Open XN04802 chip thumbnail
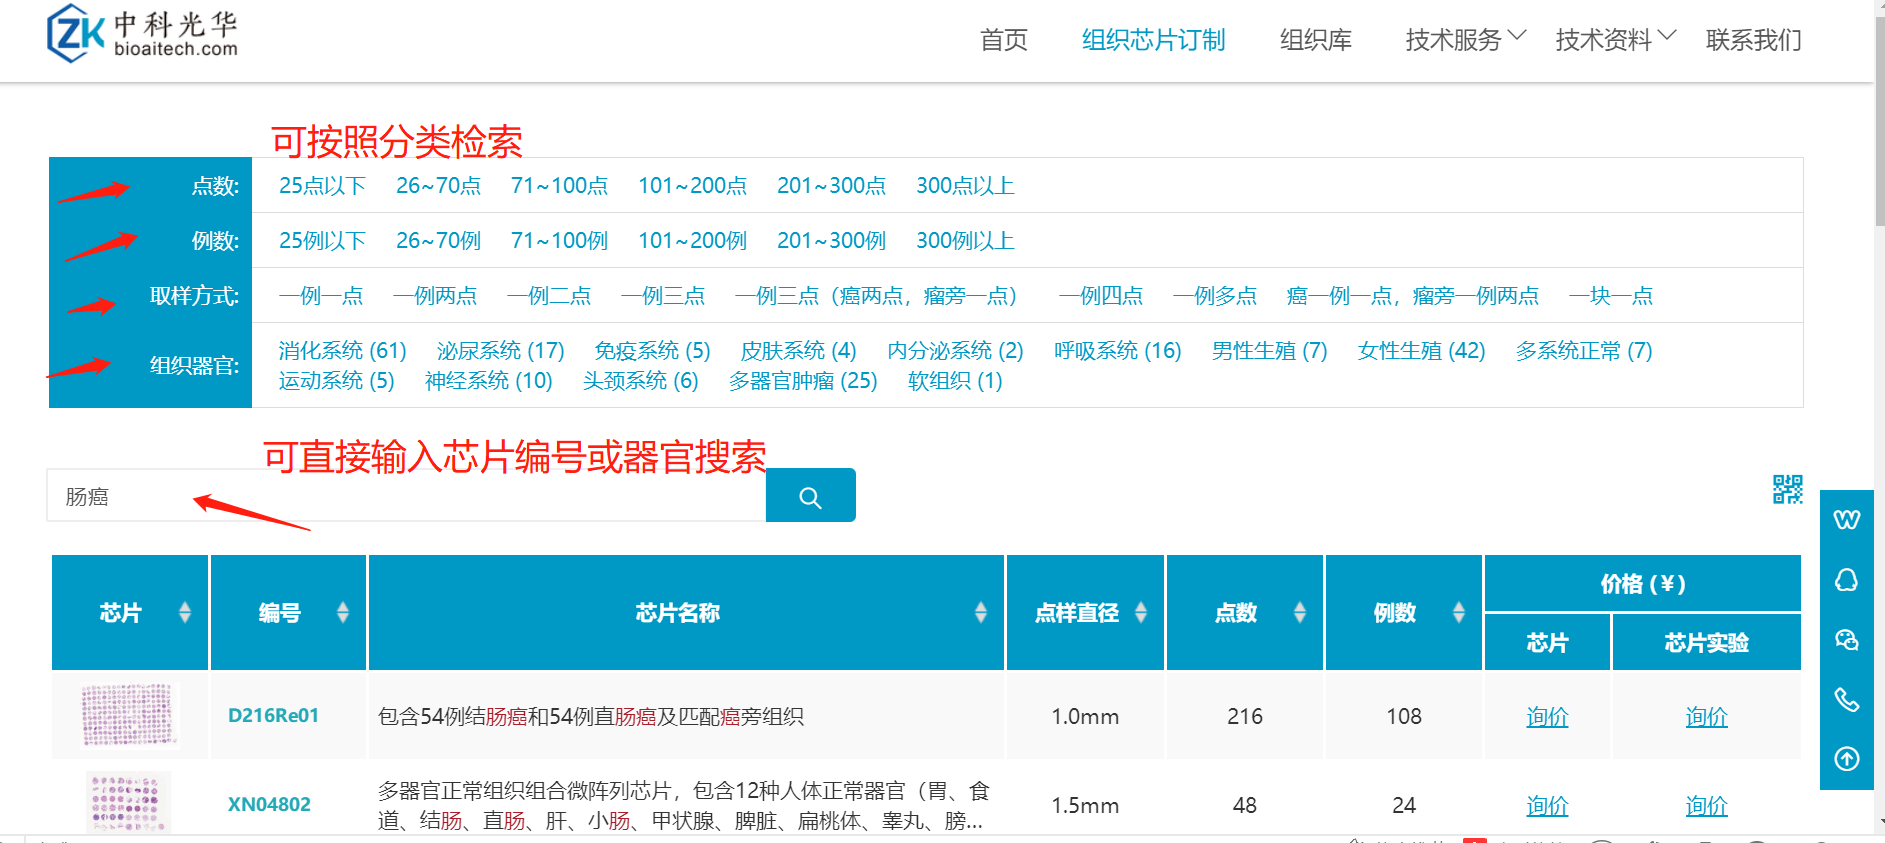Screen dimensions: 1885x843 (128, 803)
